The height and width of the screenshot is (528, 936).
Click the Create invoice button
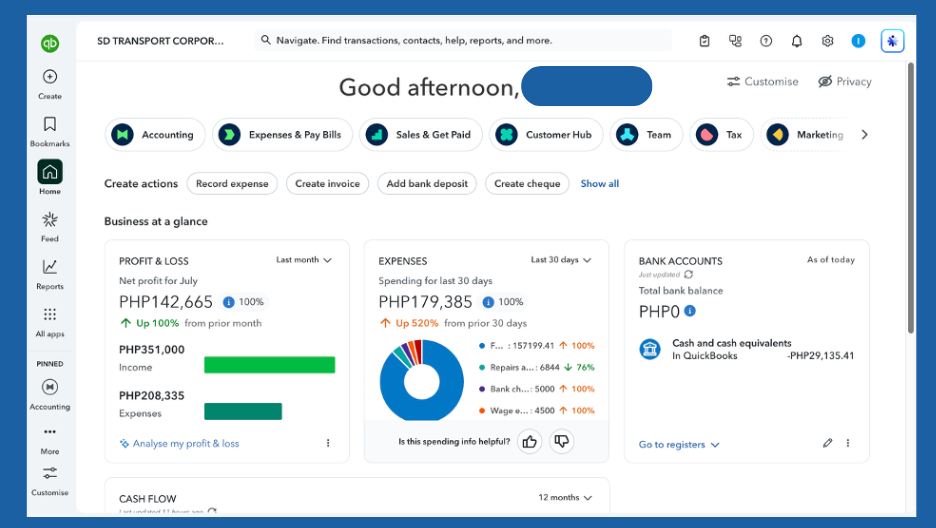coord(328,184)
